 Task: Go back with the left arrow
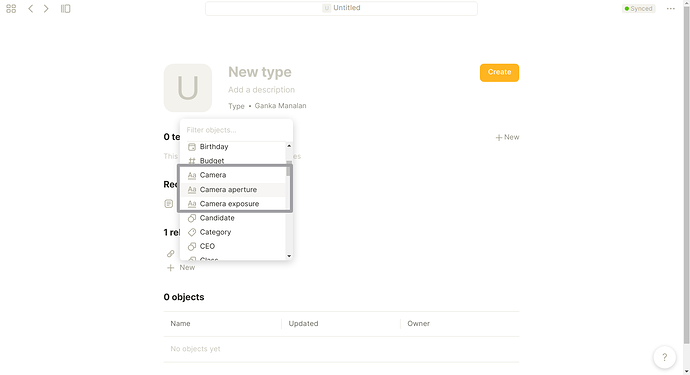[30, 9]
